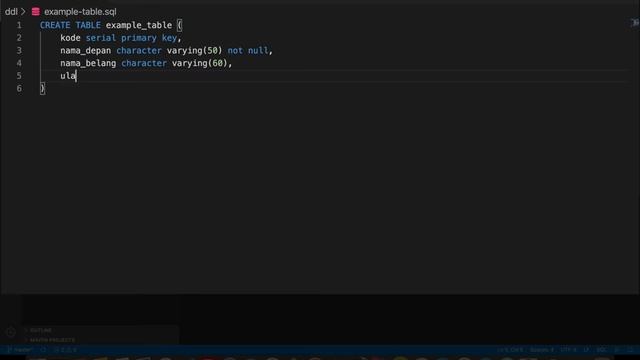Click character keyword on the nama_depan line
This screenshot has height=360, width=640.
[x=139, y=51]
